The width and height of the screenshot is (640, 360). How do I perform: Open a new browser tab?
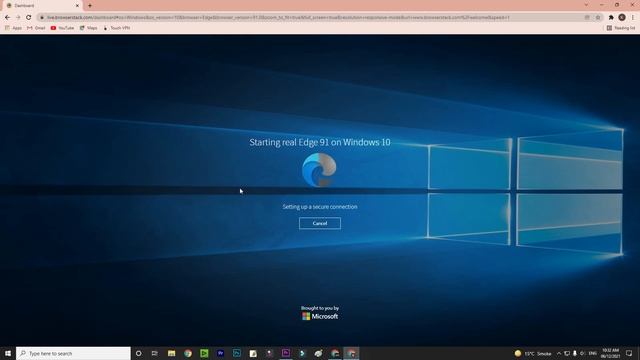90,6
